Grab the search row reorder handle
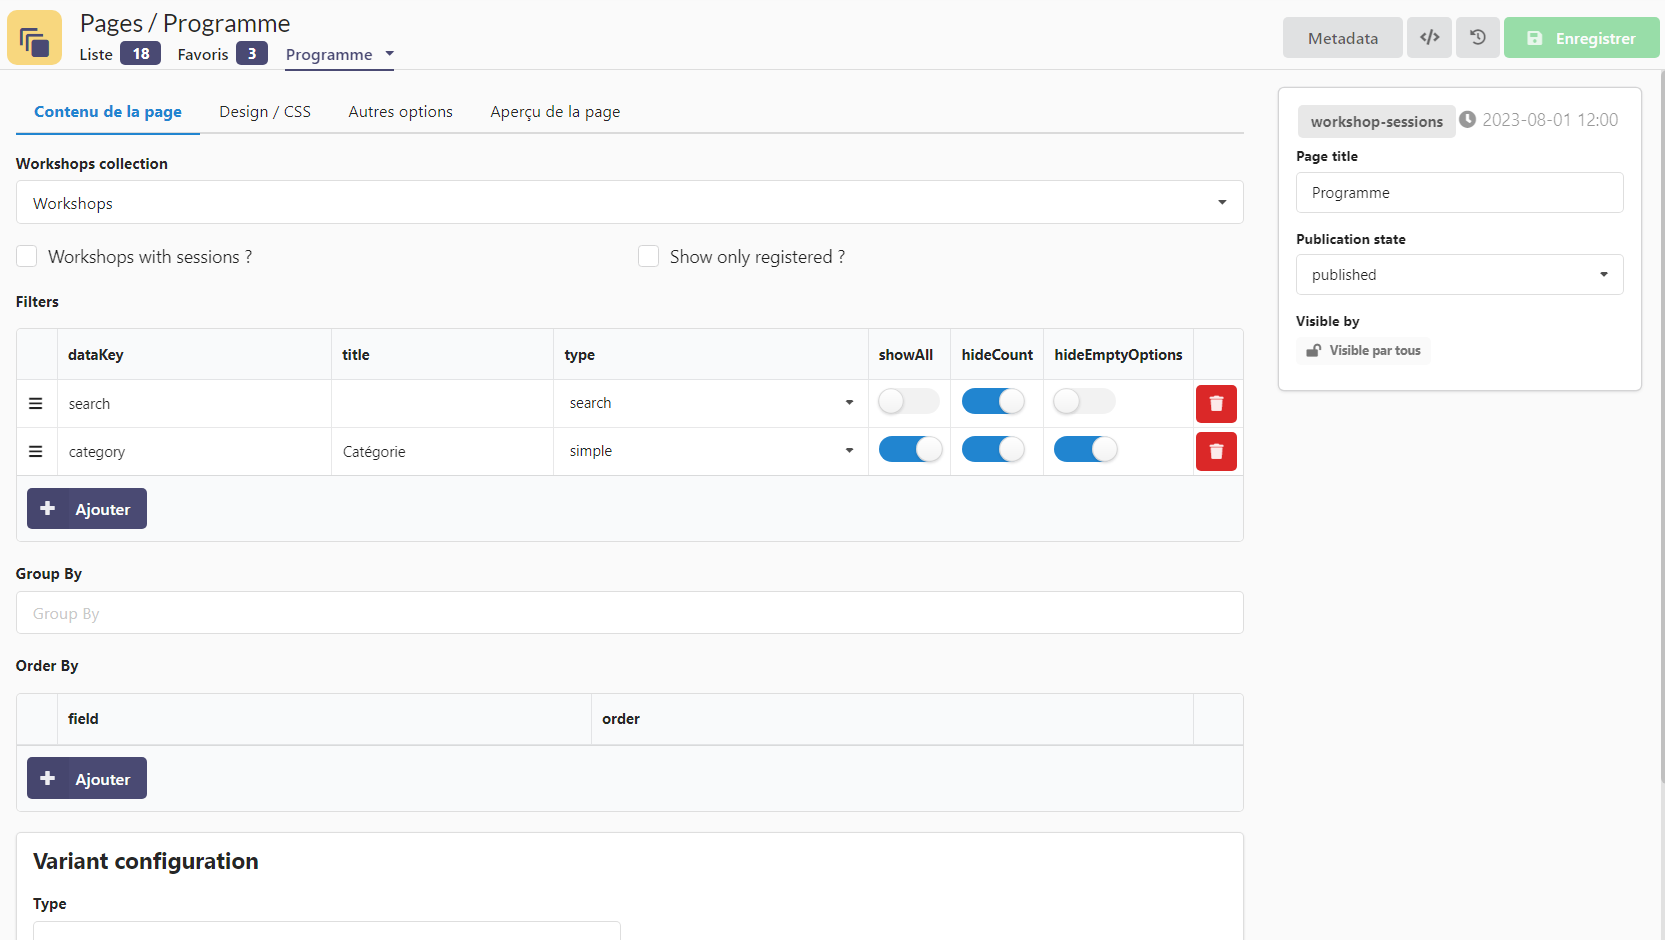 [x=36, y=404]
